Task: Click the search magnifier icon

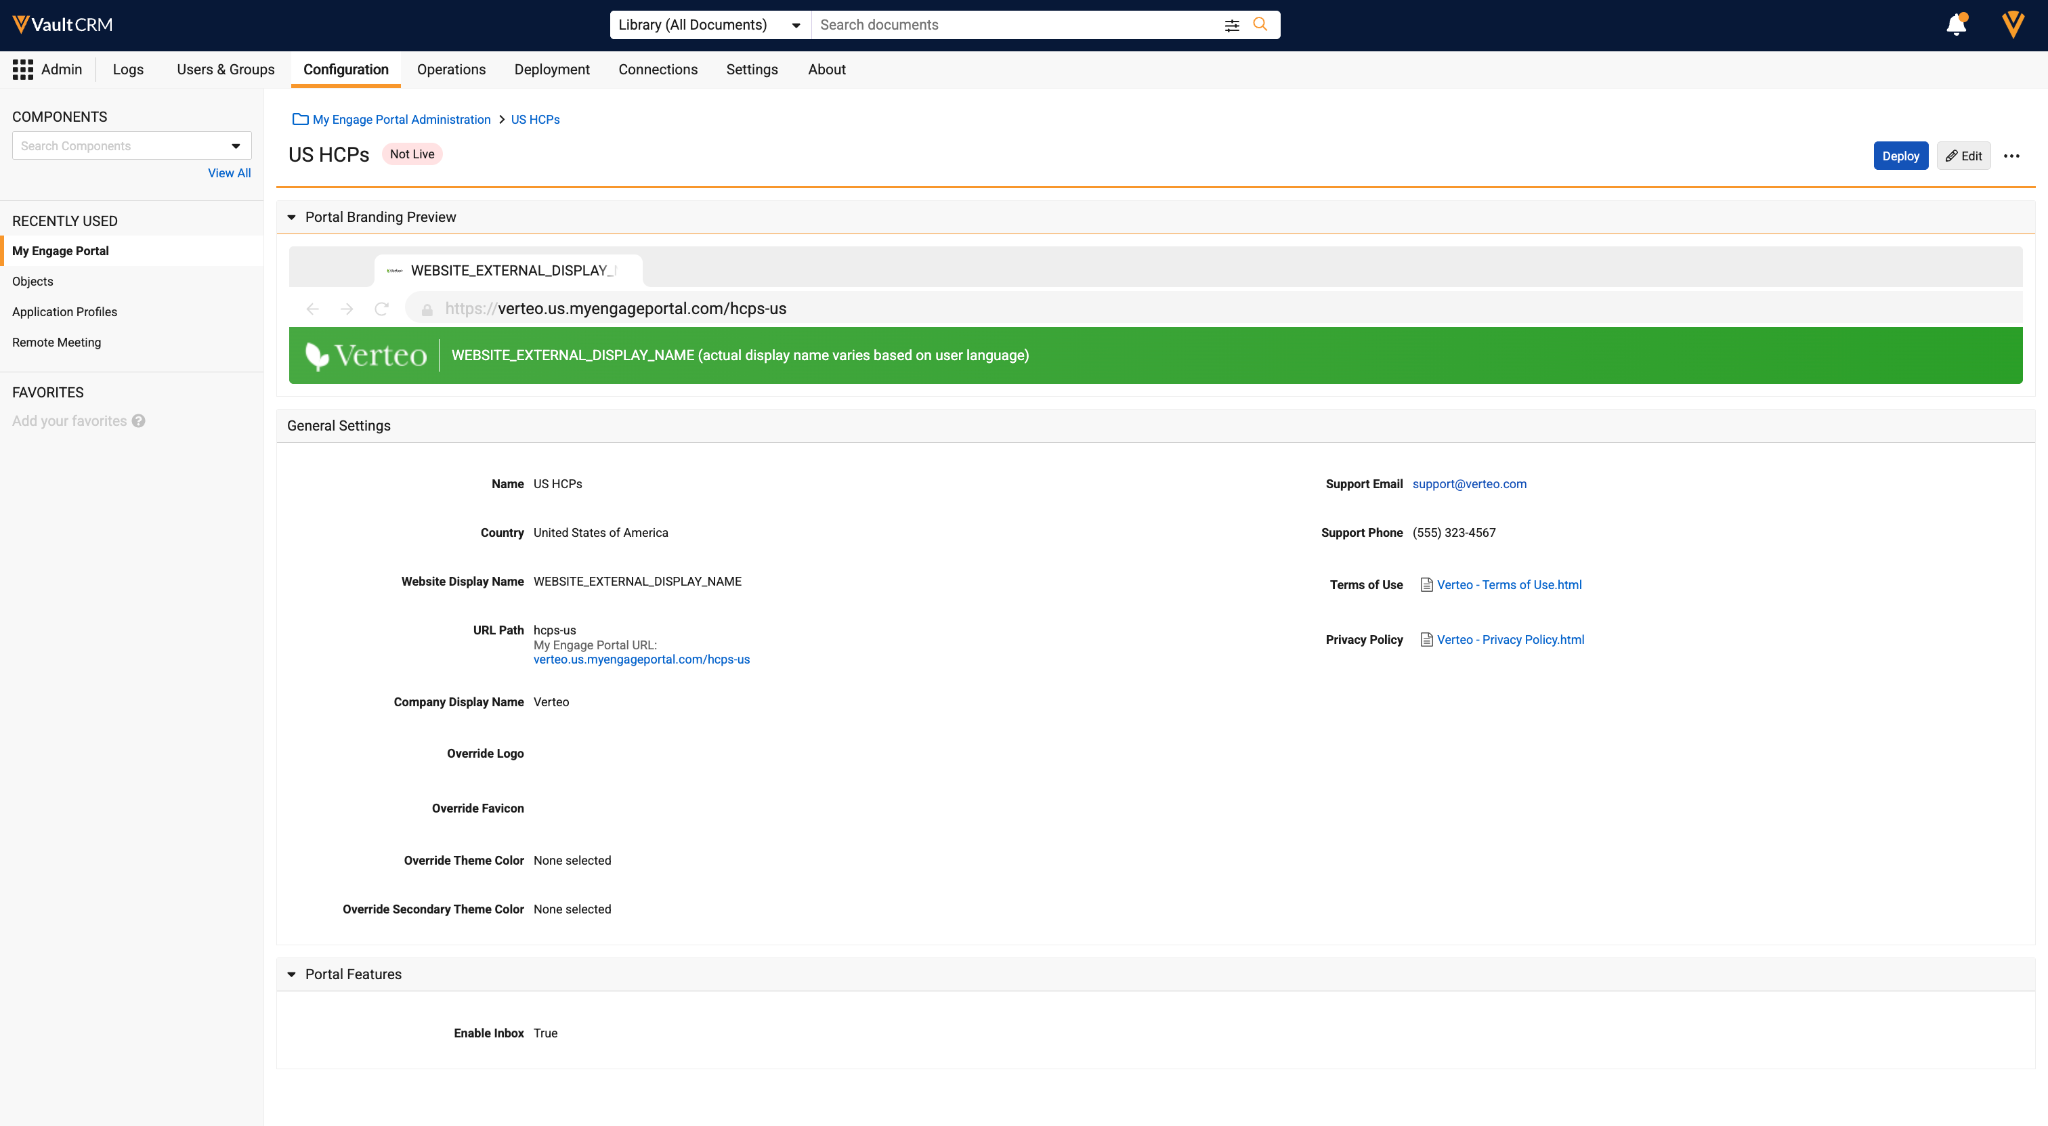Action: click(1260, 24)
